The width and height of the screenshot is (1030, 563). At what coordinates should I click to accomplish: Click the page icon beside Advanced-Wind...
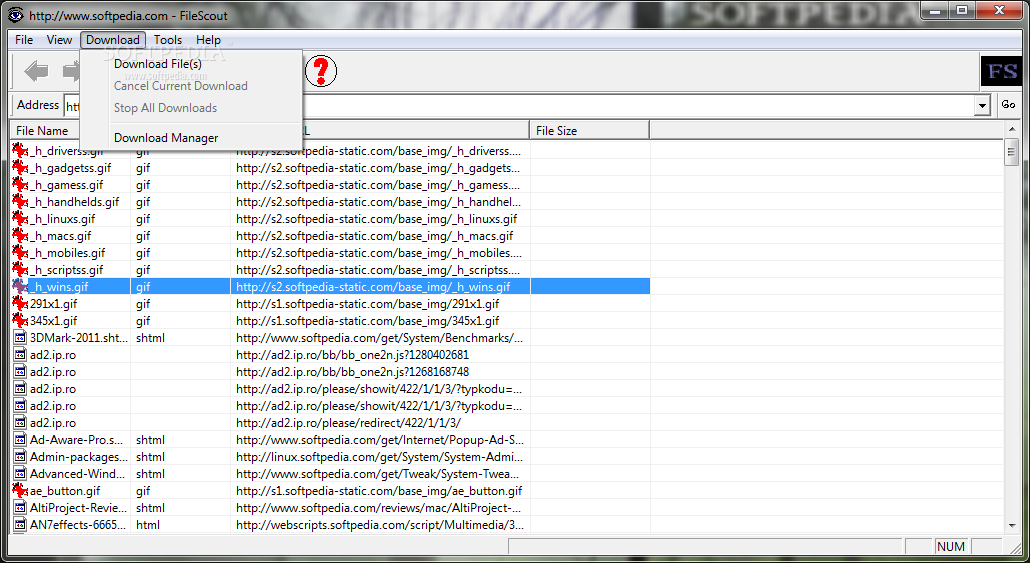pos(20,474)
